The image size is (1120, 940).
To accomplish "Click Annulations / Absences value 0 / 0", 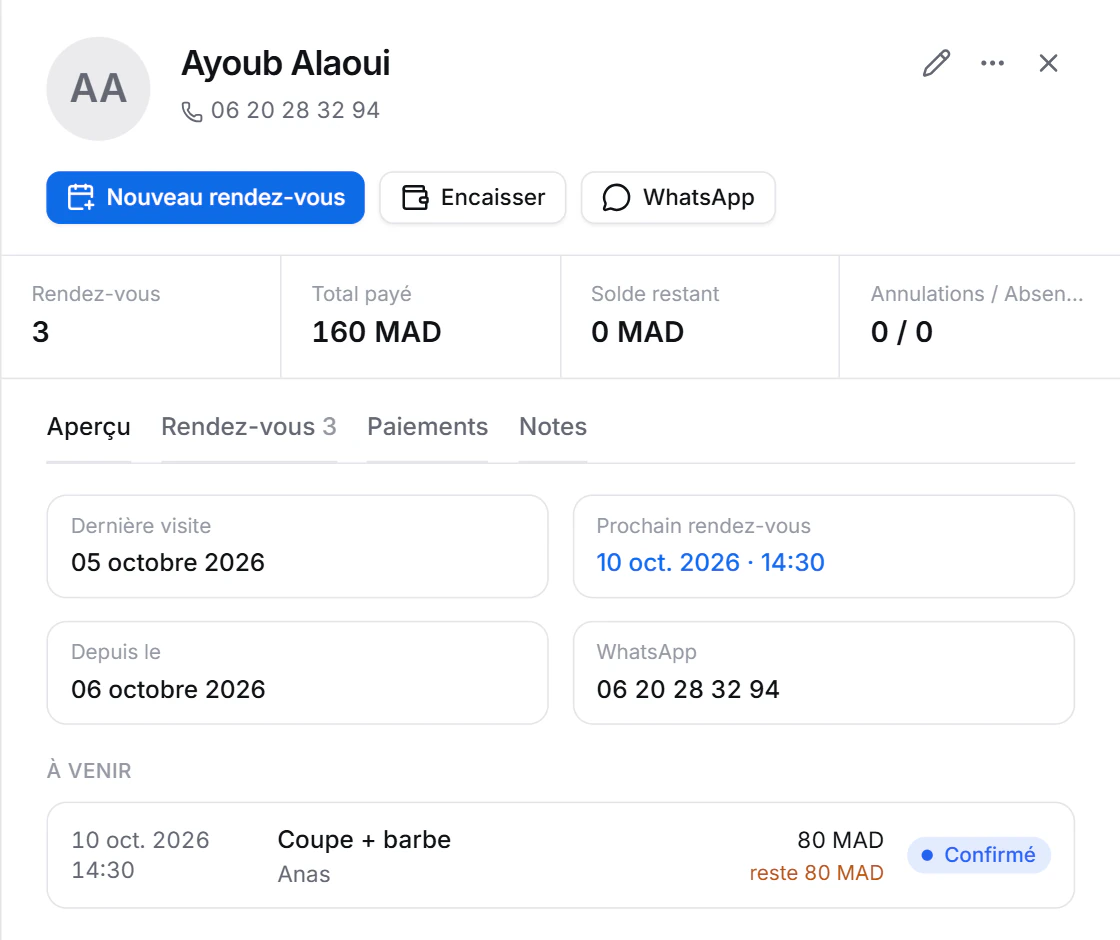I will pos(901,331).
